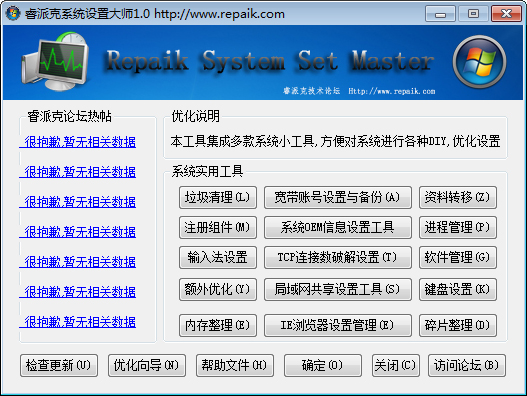This screenshot has width=527, height=396.
Task: Open the third 很抱歉,暂无相关数据 link
Action: (78, 202)
